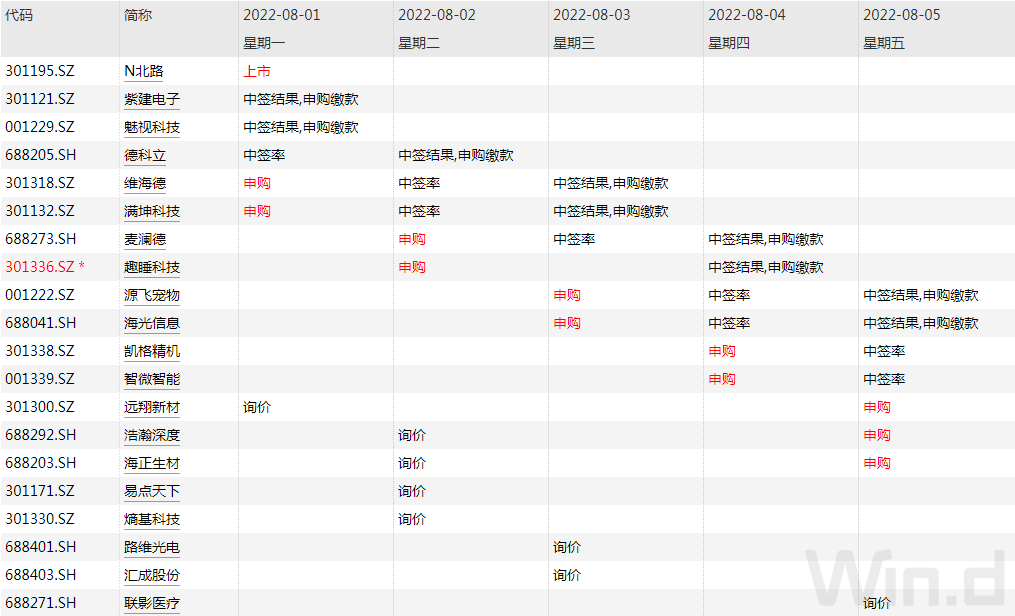Open the 德科立 stock link
This screenshot has width=1015, height=616.
coord(145,155)
